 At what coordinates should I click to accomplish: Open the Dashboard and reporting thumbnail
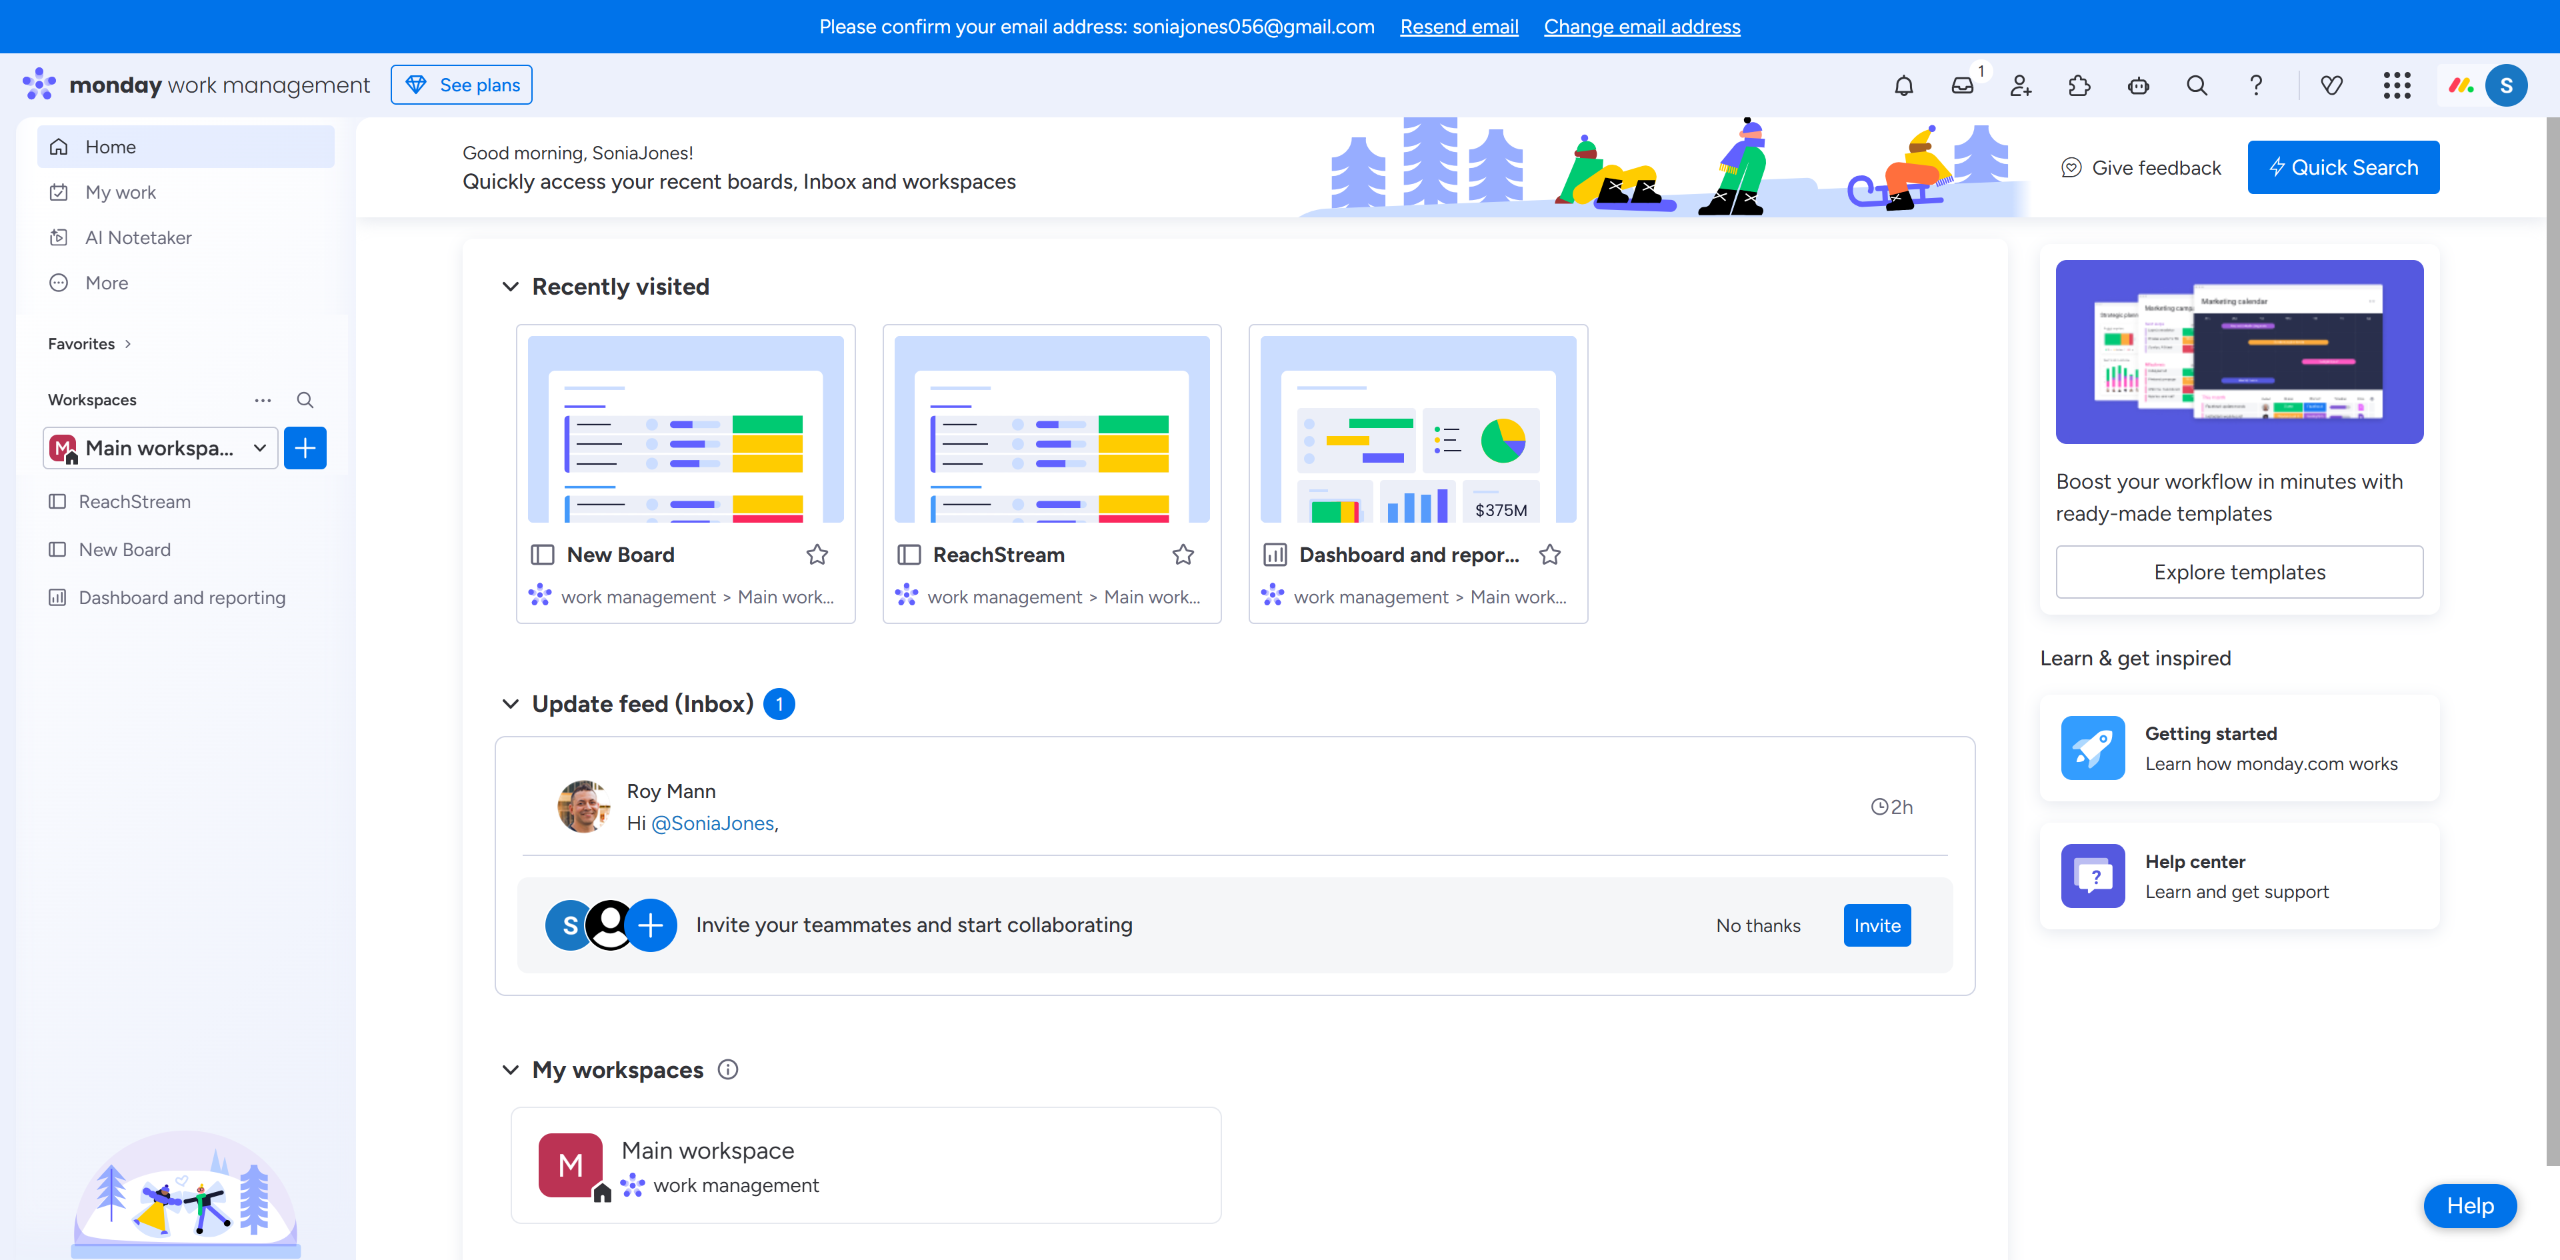tap(1418, 430)
